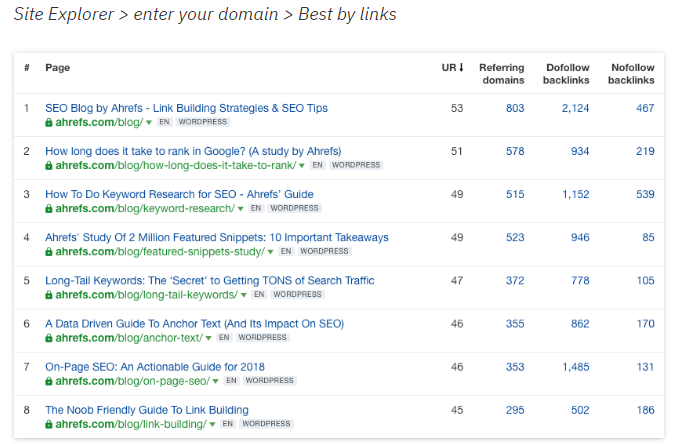Sort by the Dofollow backlinks column header

[x=567, y=74]
